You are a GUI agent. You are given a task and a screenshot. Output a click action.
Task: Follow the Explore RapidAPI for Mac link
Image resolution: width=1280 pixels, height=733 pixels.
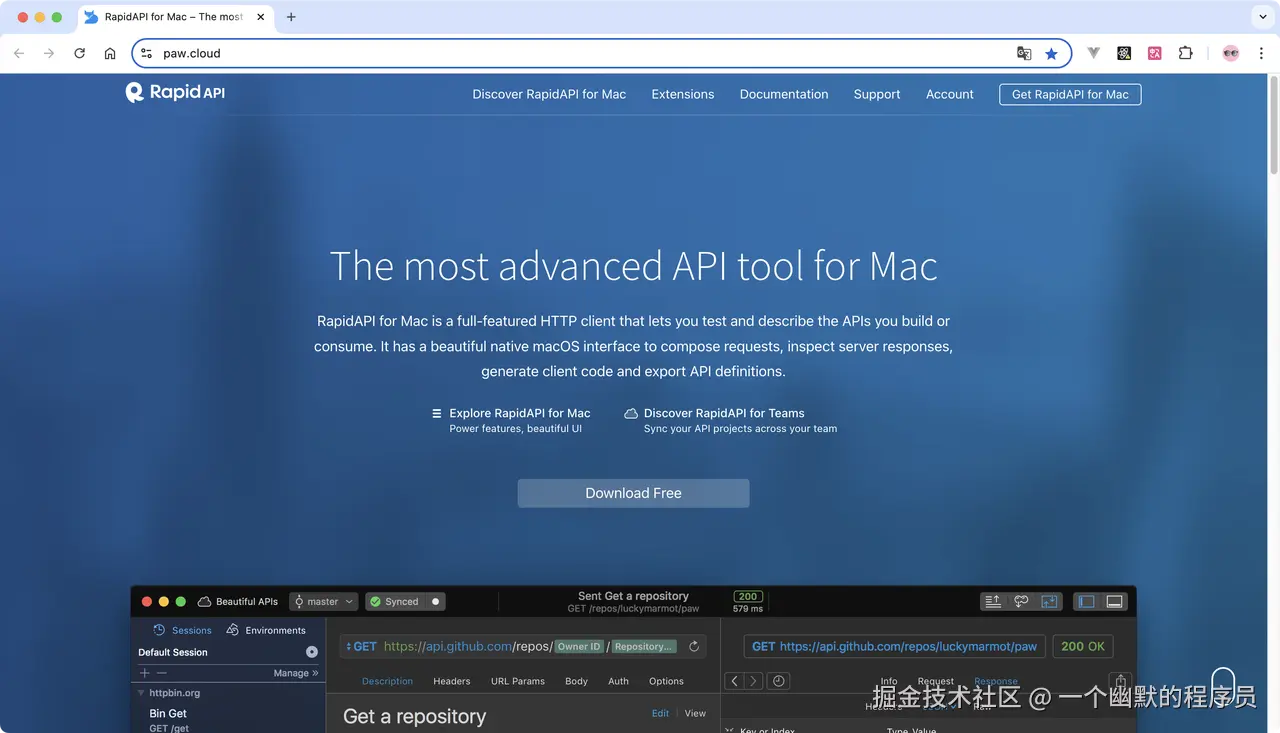pos(520,413)
